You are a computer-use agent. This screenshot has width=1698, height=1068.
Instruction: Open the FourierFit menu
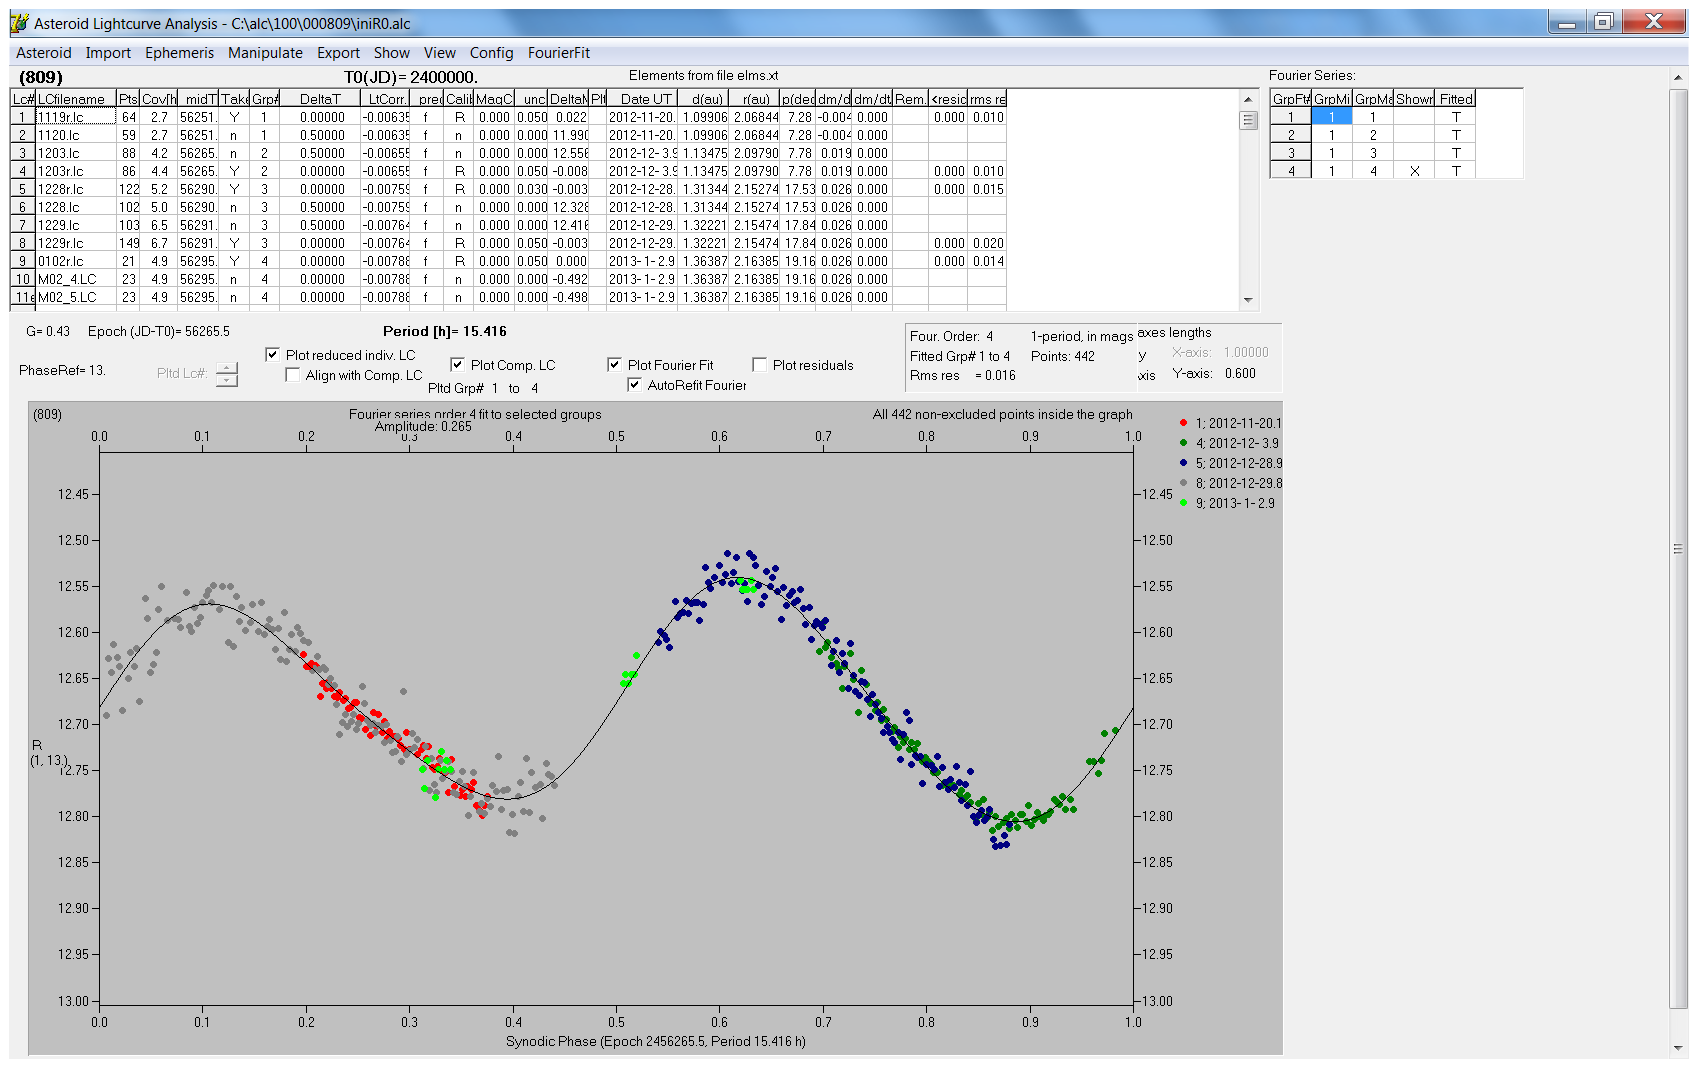pyautogui.click(x=559, y=53)
